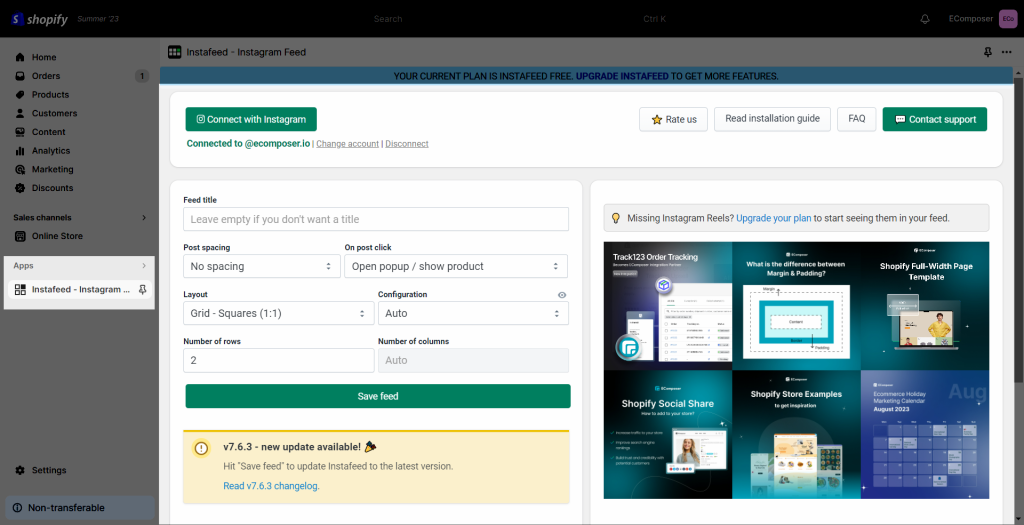Open the notifications bell
1024x525 pixels.
925,19
